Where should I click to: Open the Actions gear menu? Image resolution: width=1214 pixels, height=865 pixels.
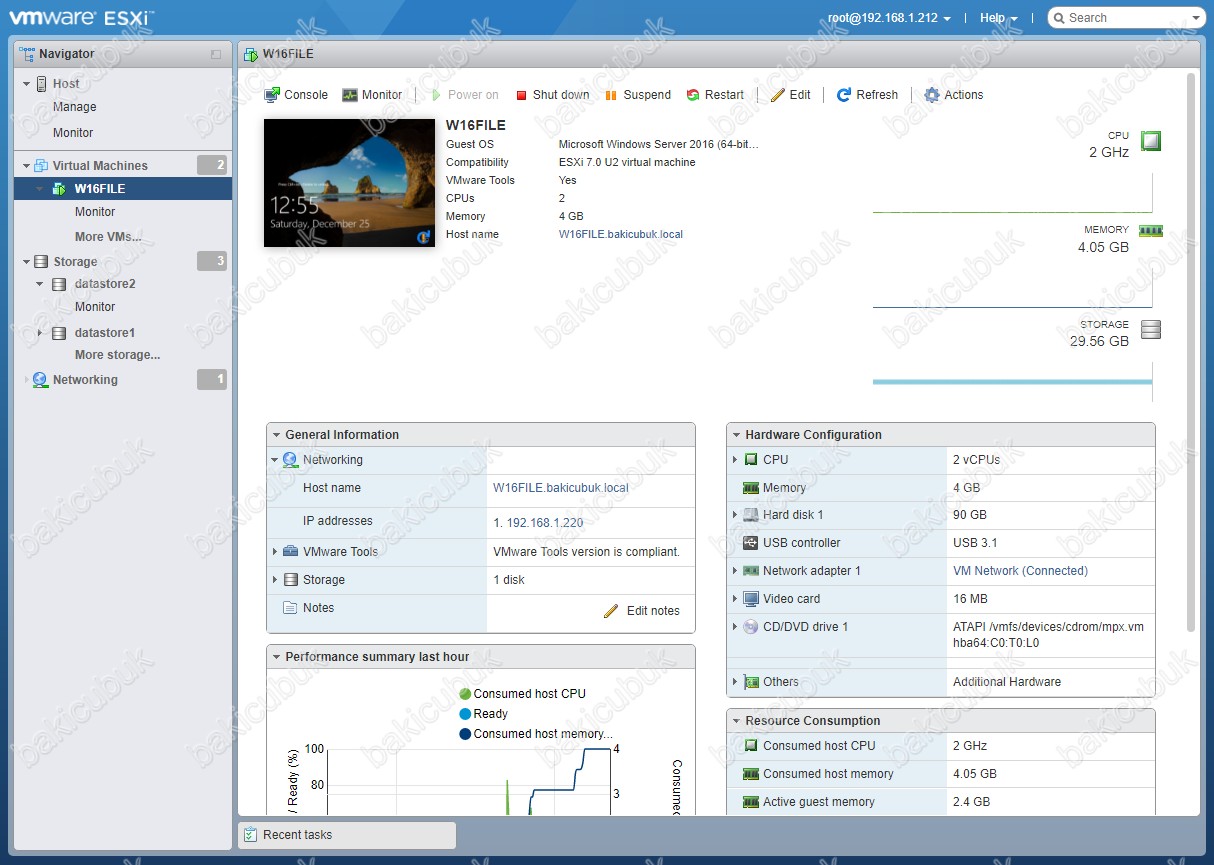(x=954, y=95)
